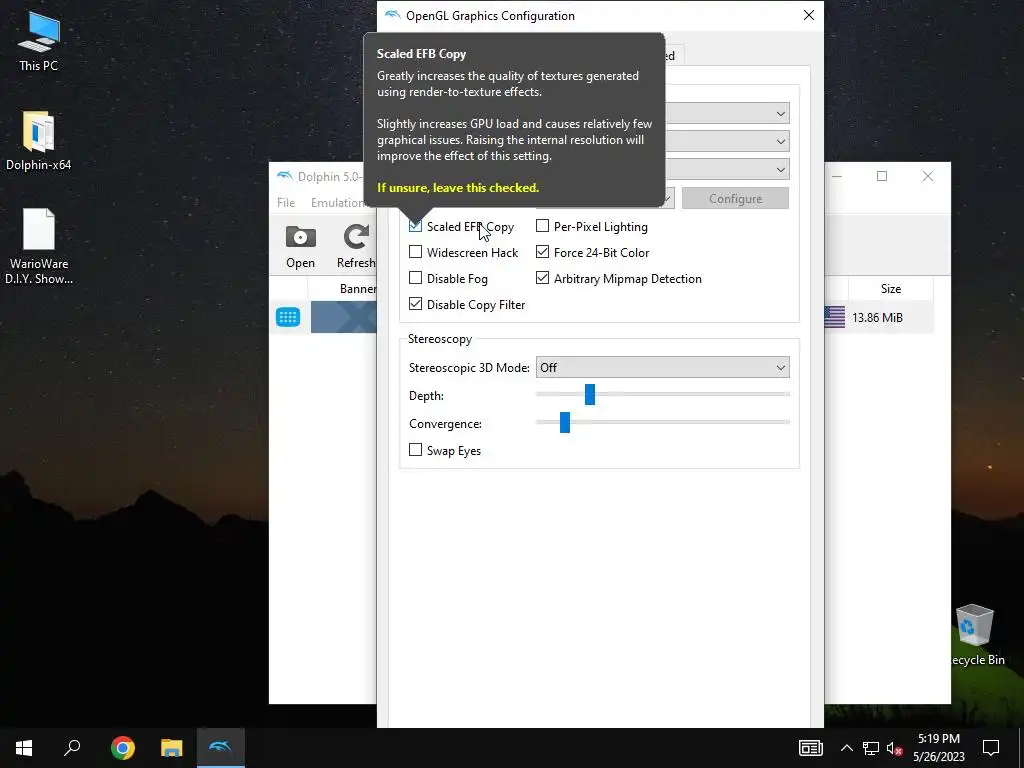The image size is (1024, 768).
Task: Uncheck the Disable Copy Filter checkbox
Action: tap(415, 304)
